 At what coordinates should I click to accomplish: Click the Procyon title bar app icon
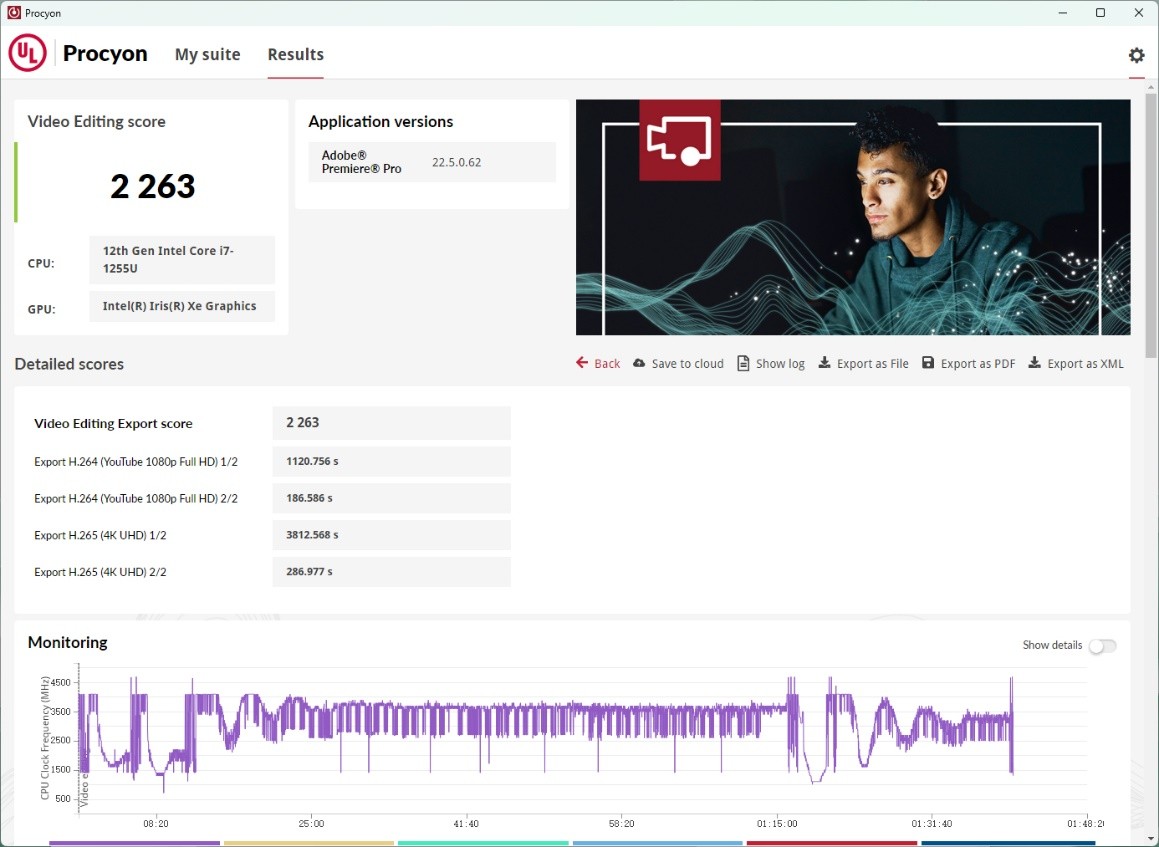[13, 13]
